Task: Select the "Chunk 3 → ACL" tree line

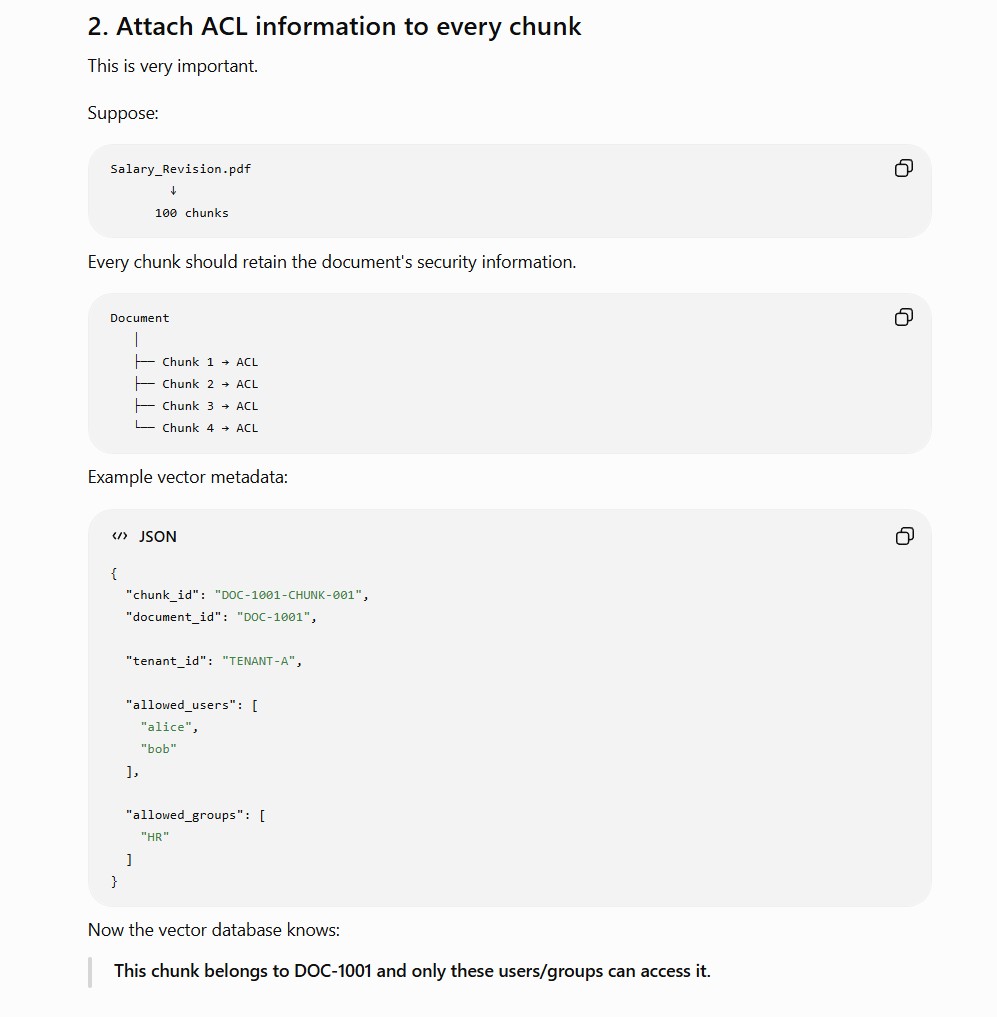Action: pyautogui.click(x=210, y=406)
